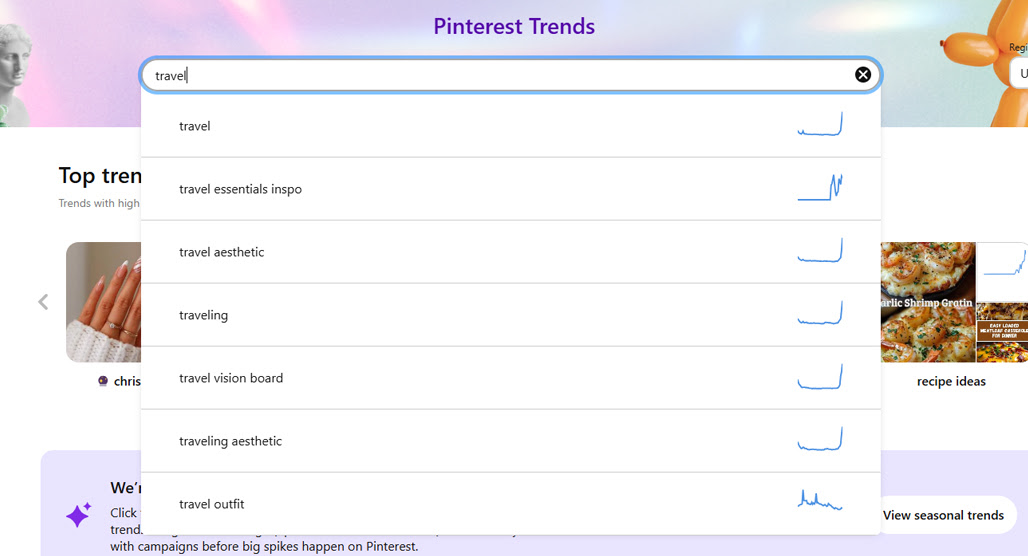
Task: Open the View seasonal trends button
Action: [943, 515]
